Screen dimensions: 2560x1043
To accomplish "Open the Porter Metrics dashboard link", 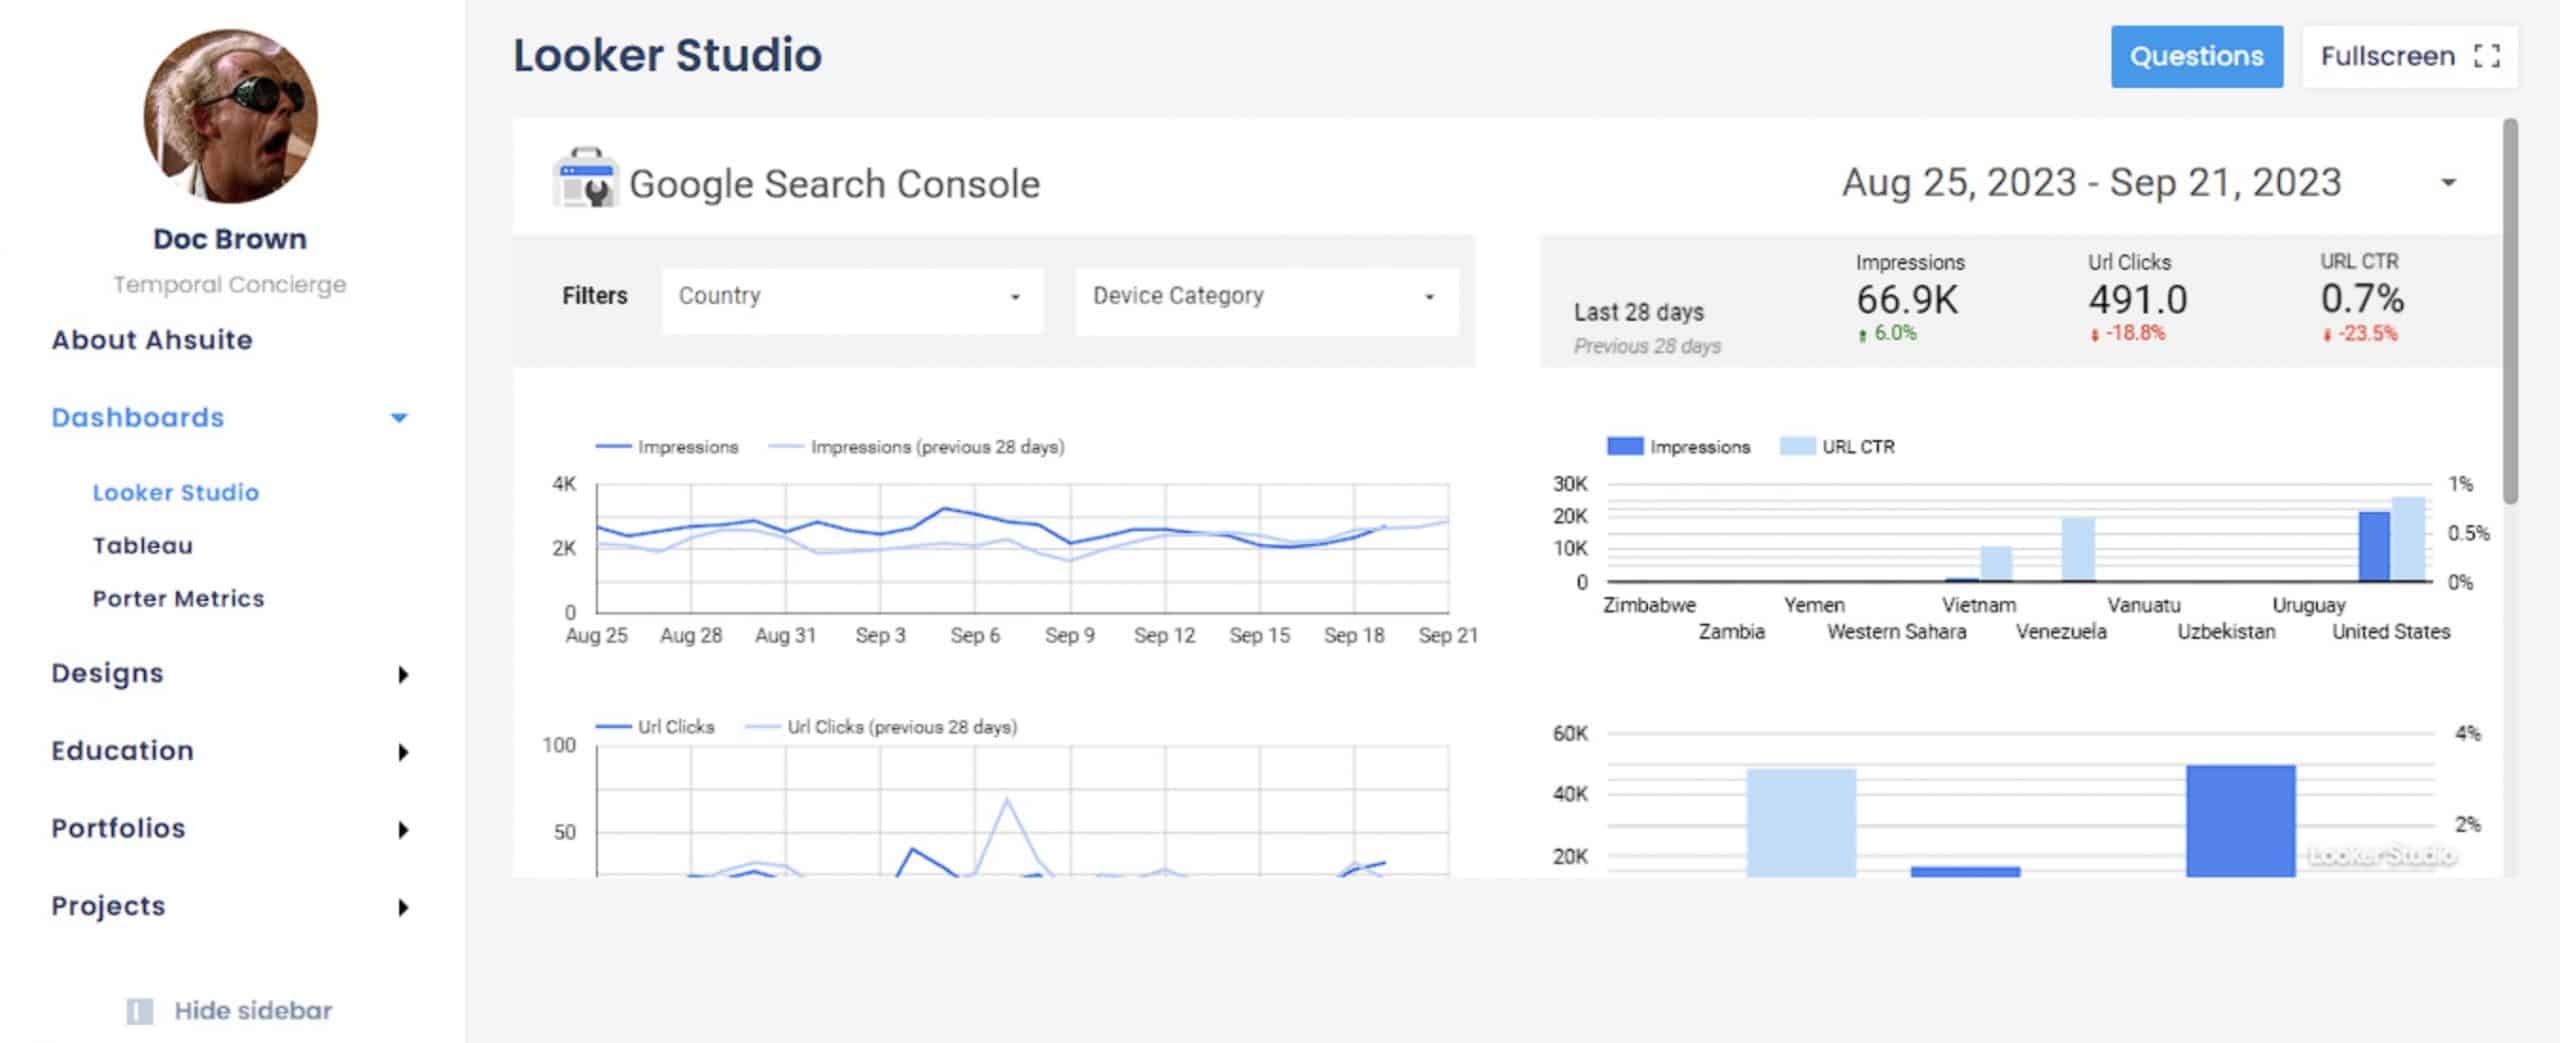I will (x=179, y=598).
